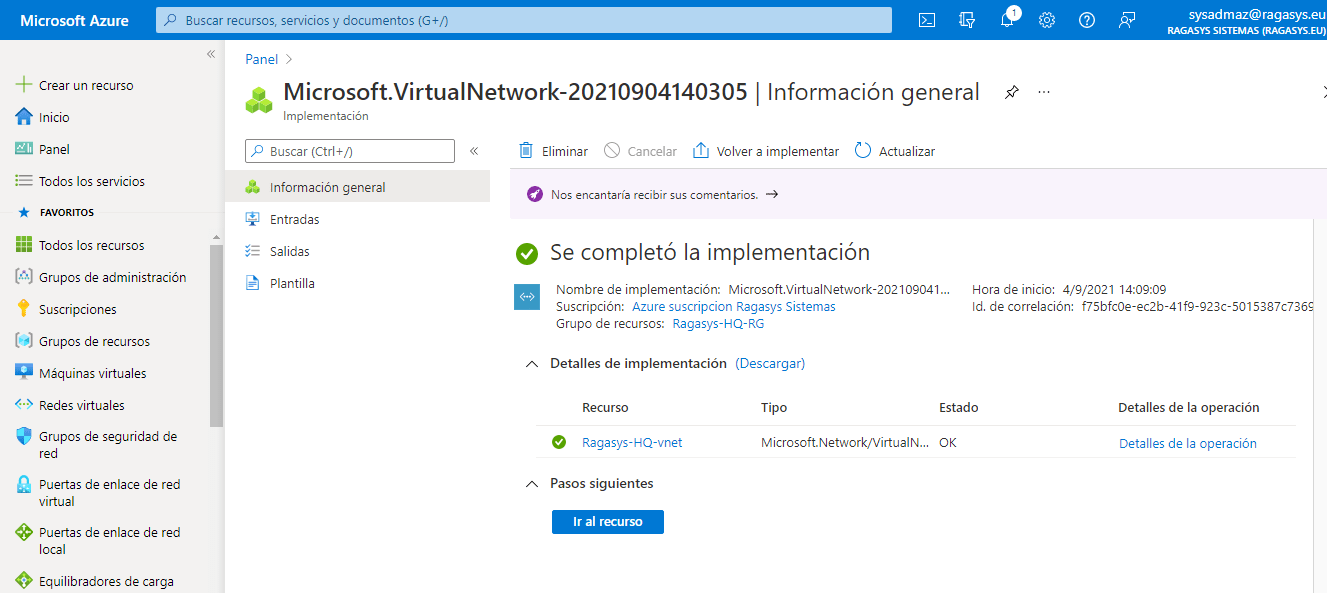The width and height of the screenshot is (1327, 593).
Task: Open the Settings gear icon
Action: (1047, 20)
